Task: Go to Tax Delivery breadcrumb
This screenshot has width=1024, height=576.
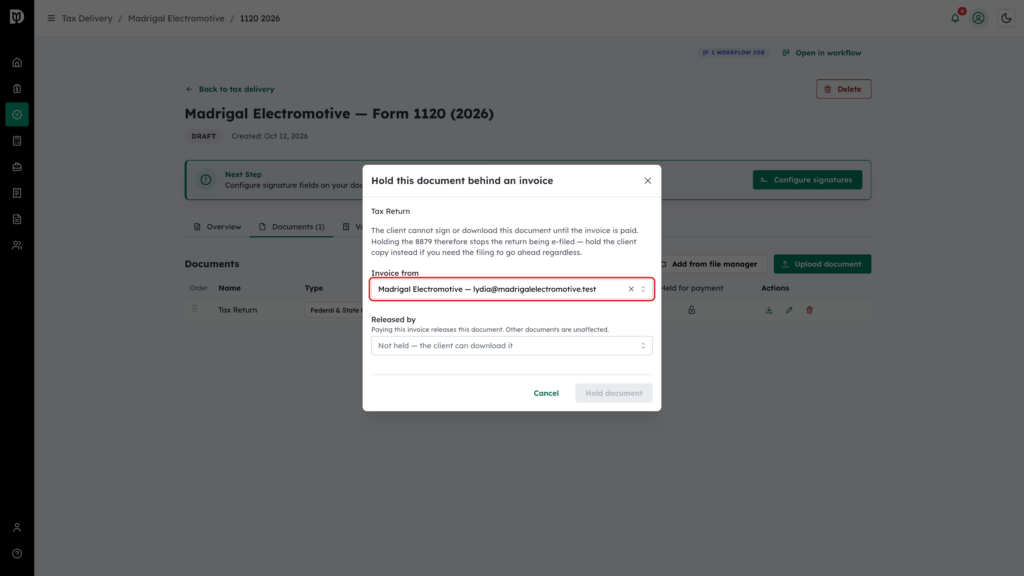Action: pyautogui.click(x=87, y=18)
